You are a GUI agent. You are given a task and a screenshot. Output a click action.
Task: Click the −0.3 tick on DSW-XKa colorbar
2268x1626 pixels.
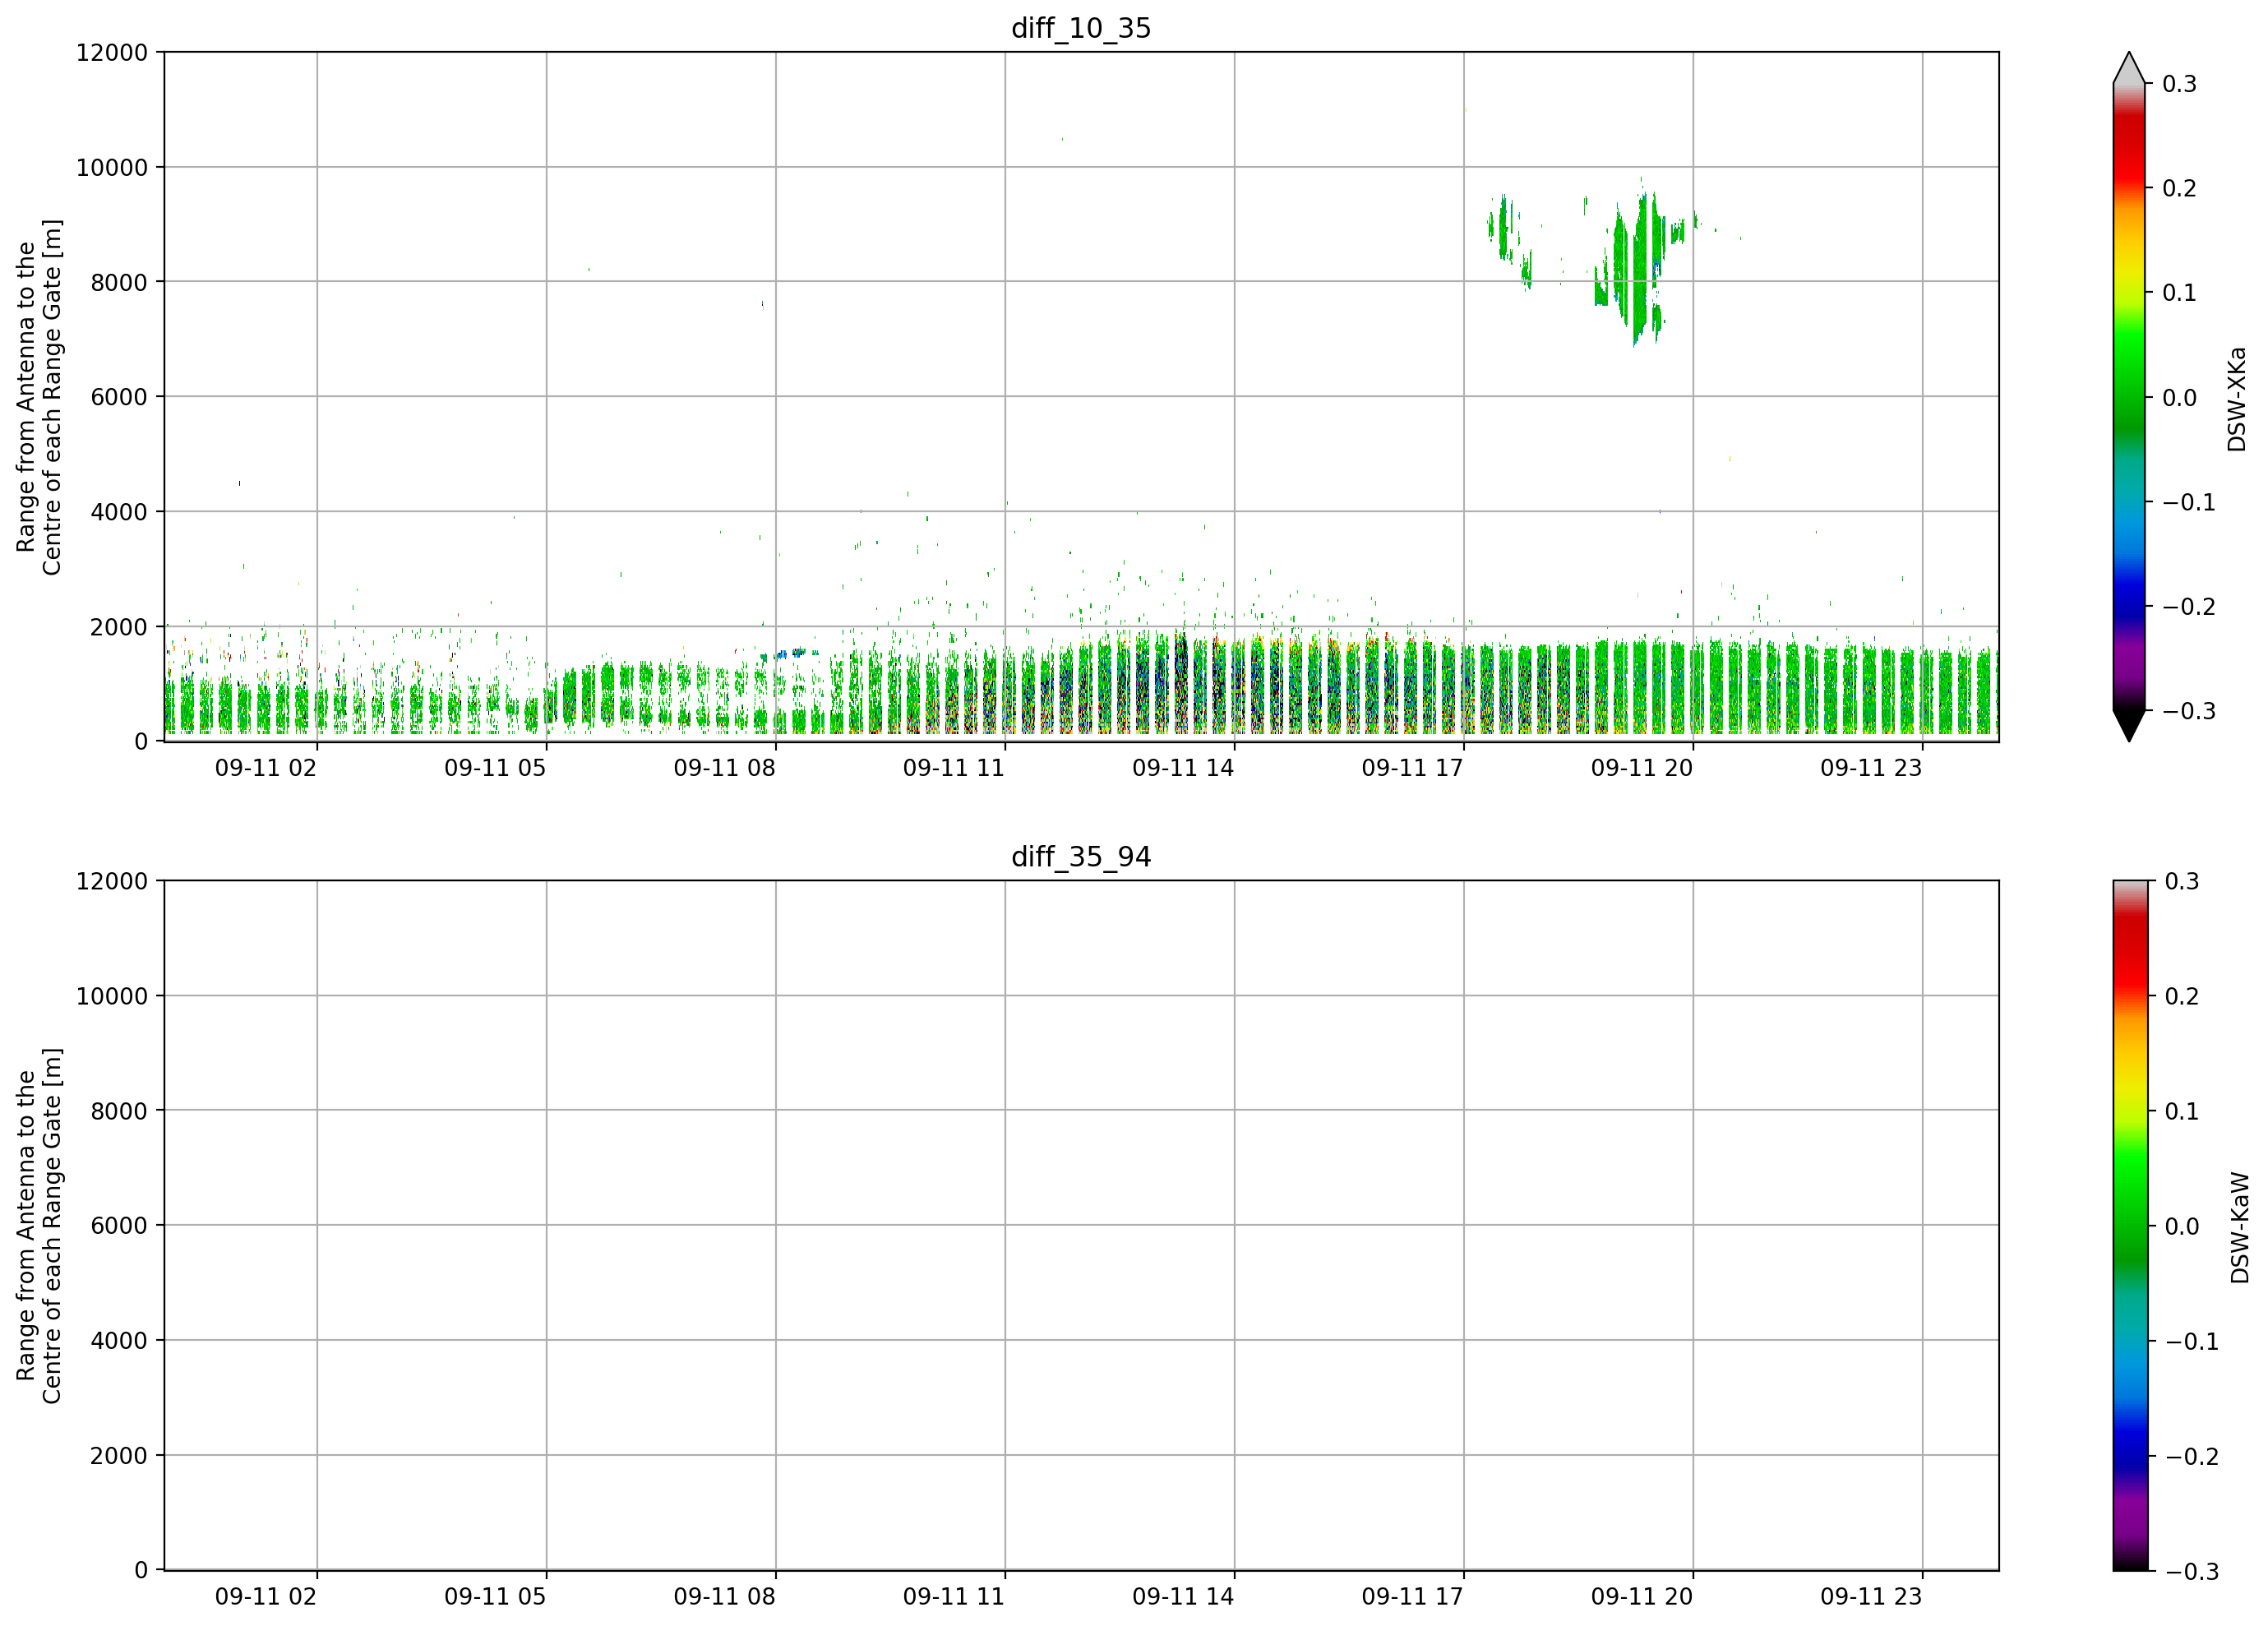click(x=2189, y=711)
